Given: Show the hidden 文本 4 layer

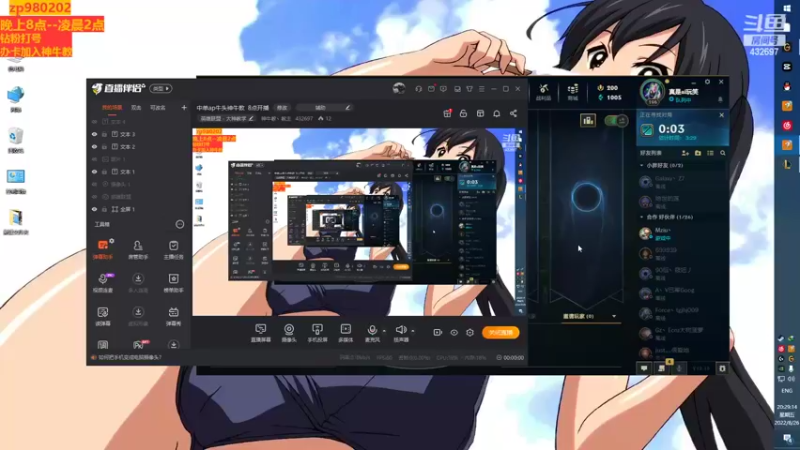Looking at the screenshot, I should point(94,122).
